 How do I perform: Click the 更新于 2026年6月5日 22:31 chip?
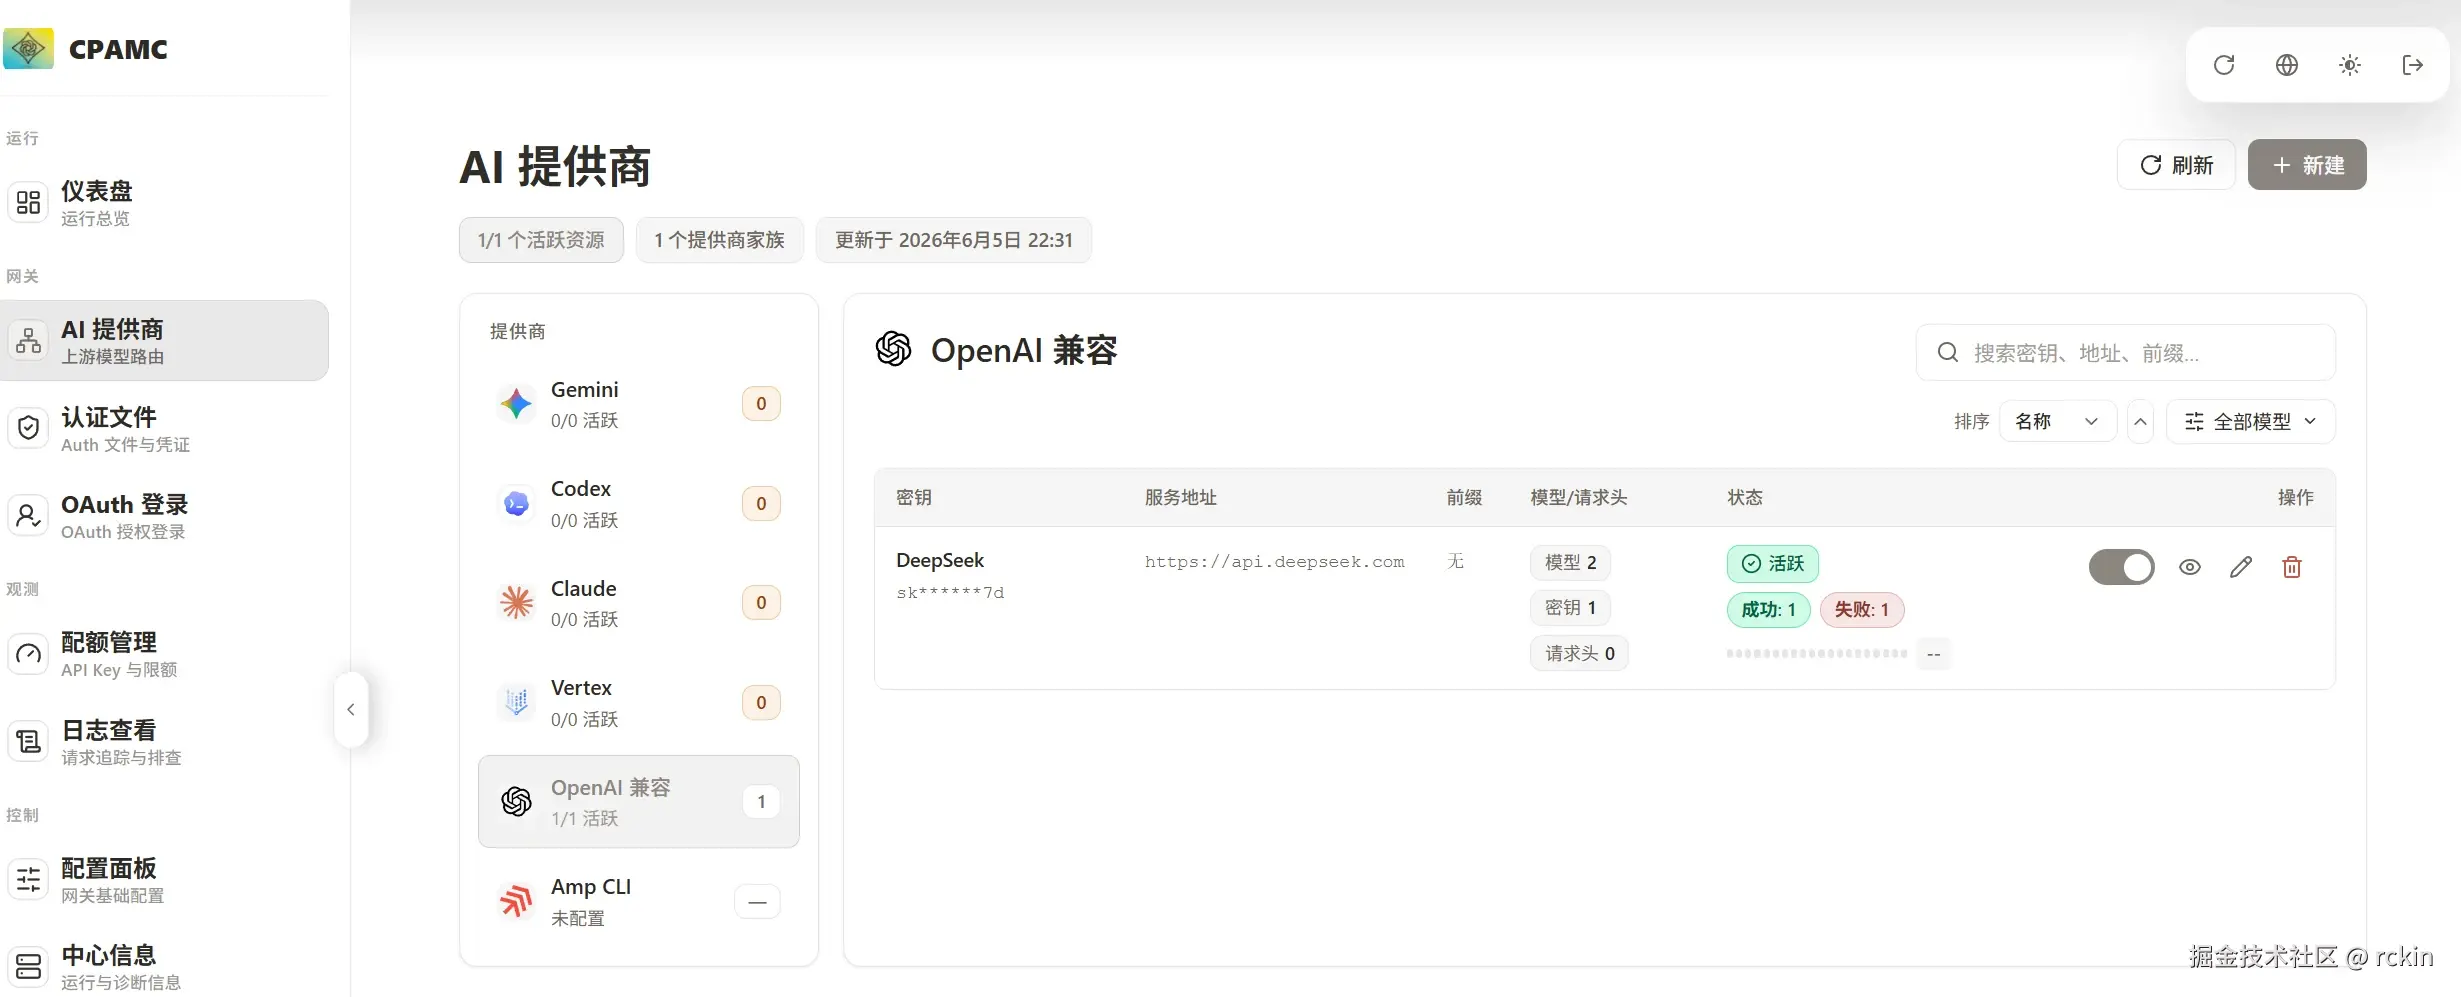pyautogui.click(x=953, y=240)
